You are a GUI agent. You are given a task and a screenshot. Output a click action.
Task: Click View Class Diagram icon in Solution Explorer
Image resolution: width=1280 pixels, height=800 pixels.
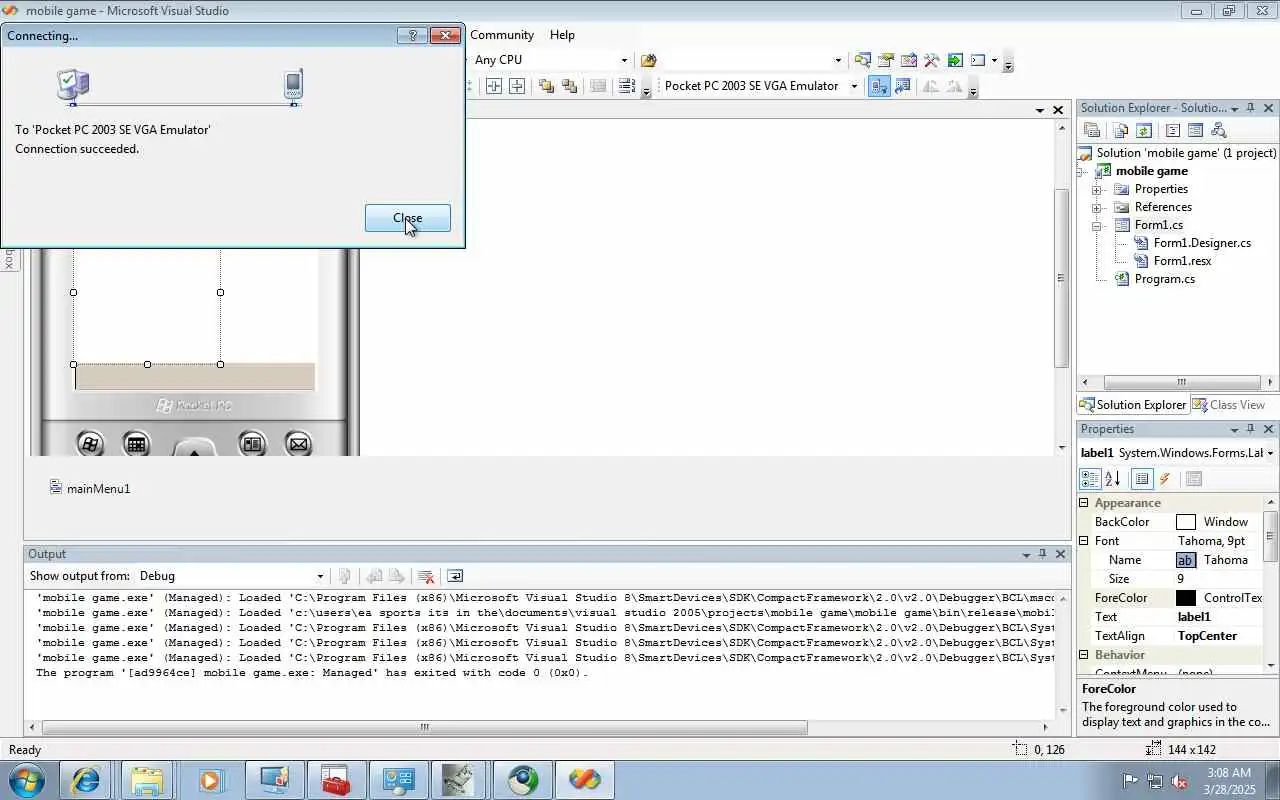point(1218,130)
